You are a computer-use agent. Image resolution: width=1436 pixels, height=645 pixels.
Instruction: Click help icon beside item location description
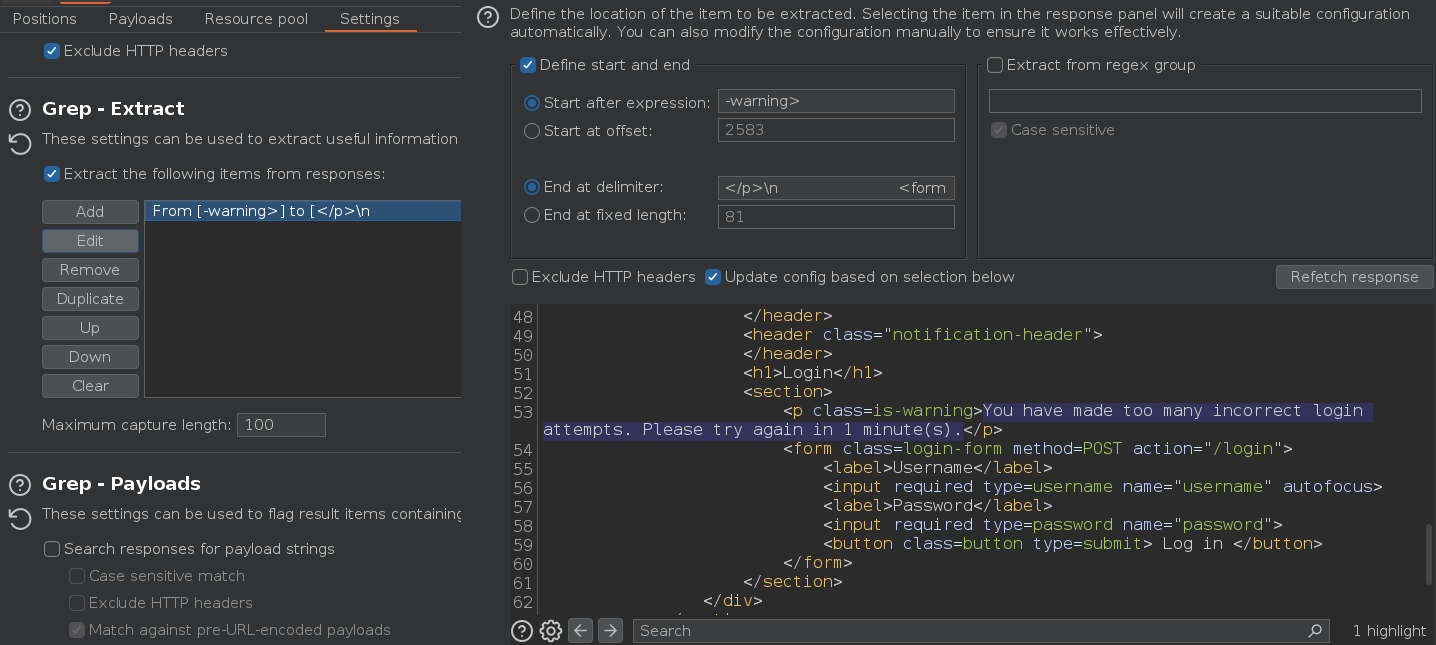(487, 16)
